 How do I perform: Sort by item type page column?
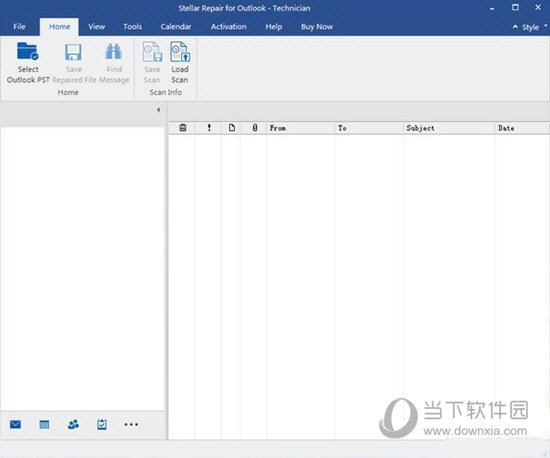coord(232,128)
